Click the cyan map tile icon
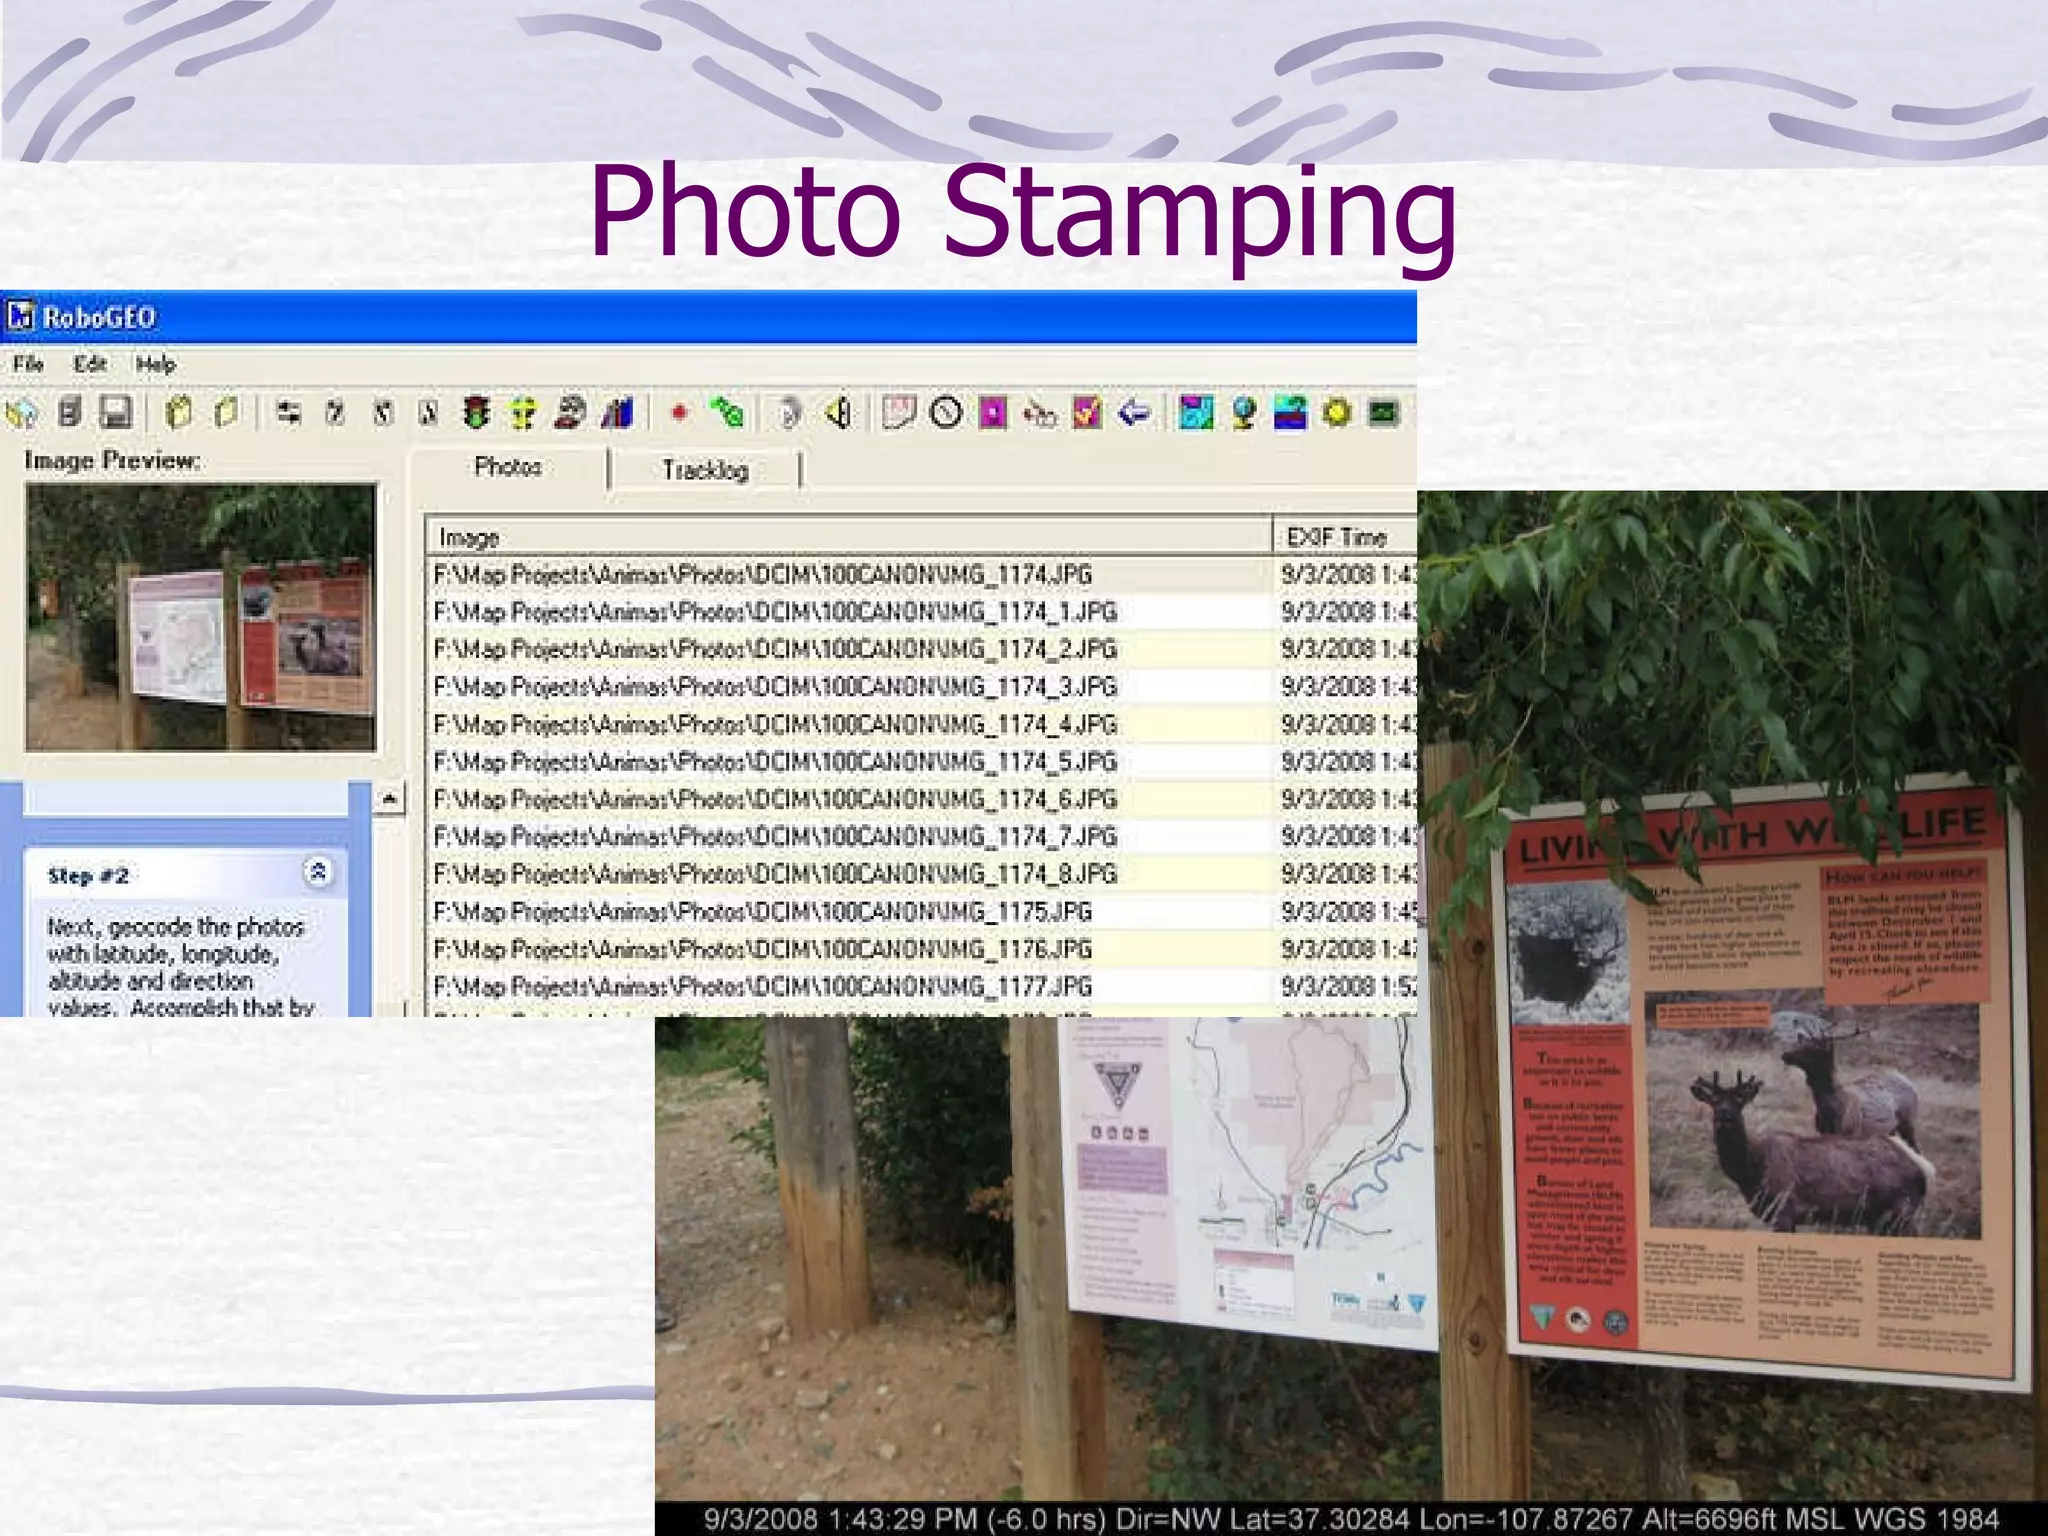 point(1196,412)
